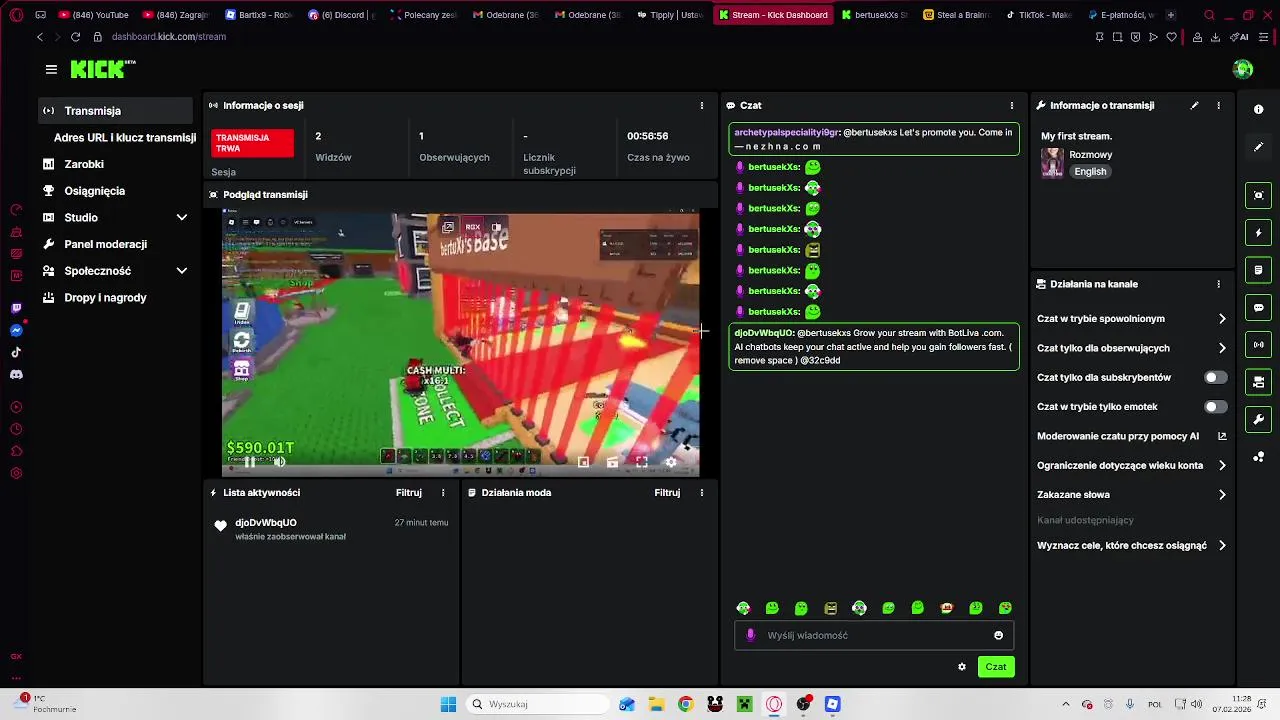This screenshot has height=720, width=1280.
Task: Pause the stream preview video
Action: point(250,462)
